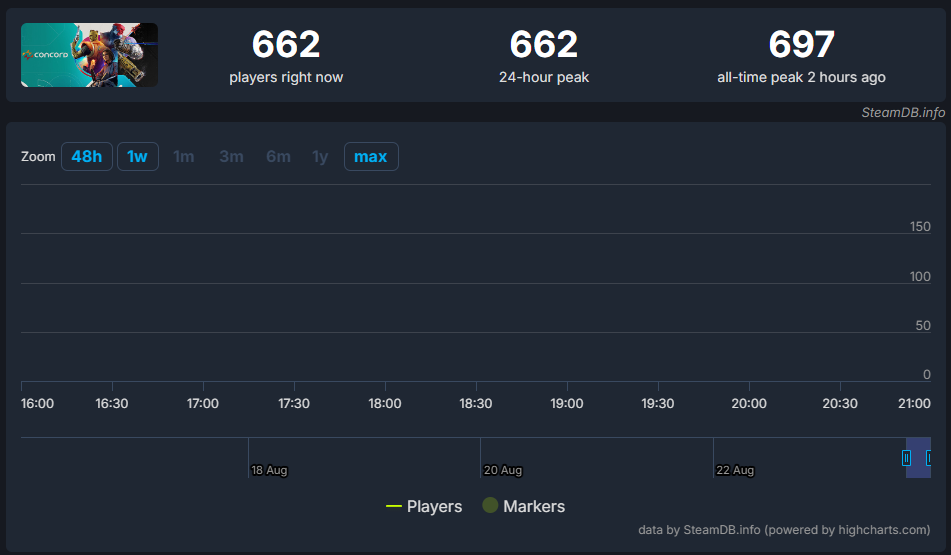Screen dimensions: 951x555
Task: Click the 662 24-hour peak number
Action: tap(544, 44)
